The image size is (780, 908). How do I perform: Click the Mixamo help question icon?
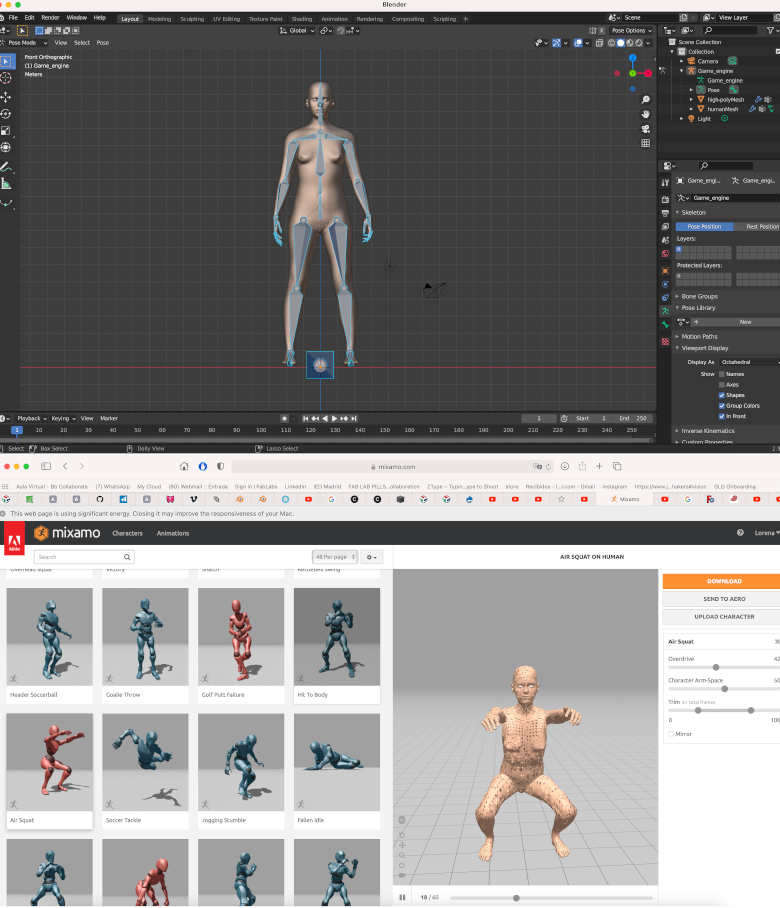pyautogui.click(x=740, y=533)
